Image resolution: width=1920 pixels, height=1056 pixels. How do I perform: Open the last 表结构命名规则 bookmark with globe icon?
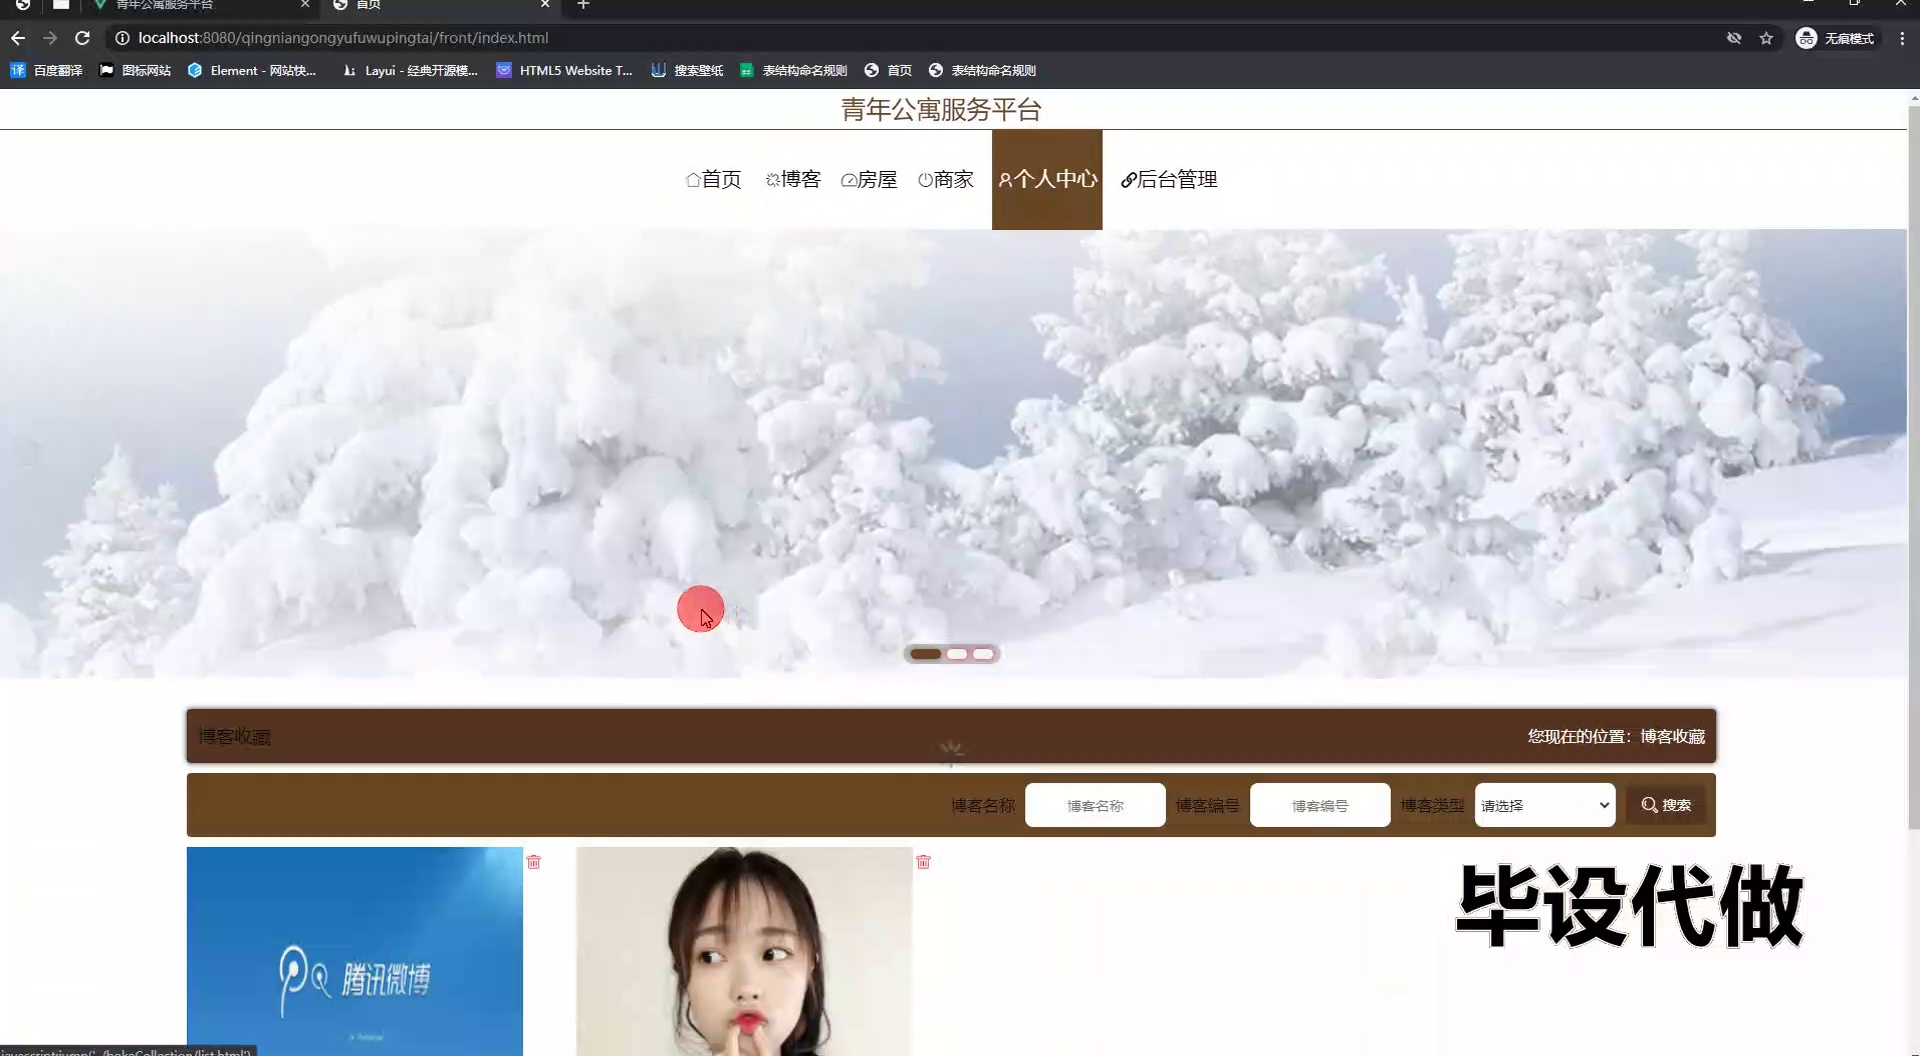(x=982, y=70)
